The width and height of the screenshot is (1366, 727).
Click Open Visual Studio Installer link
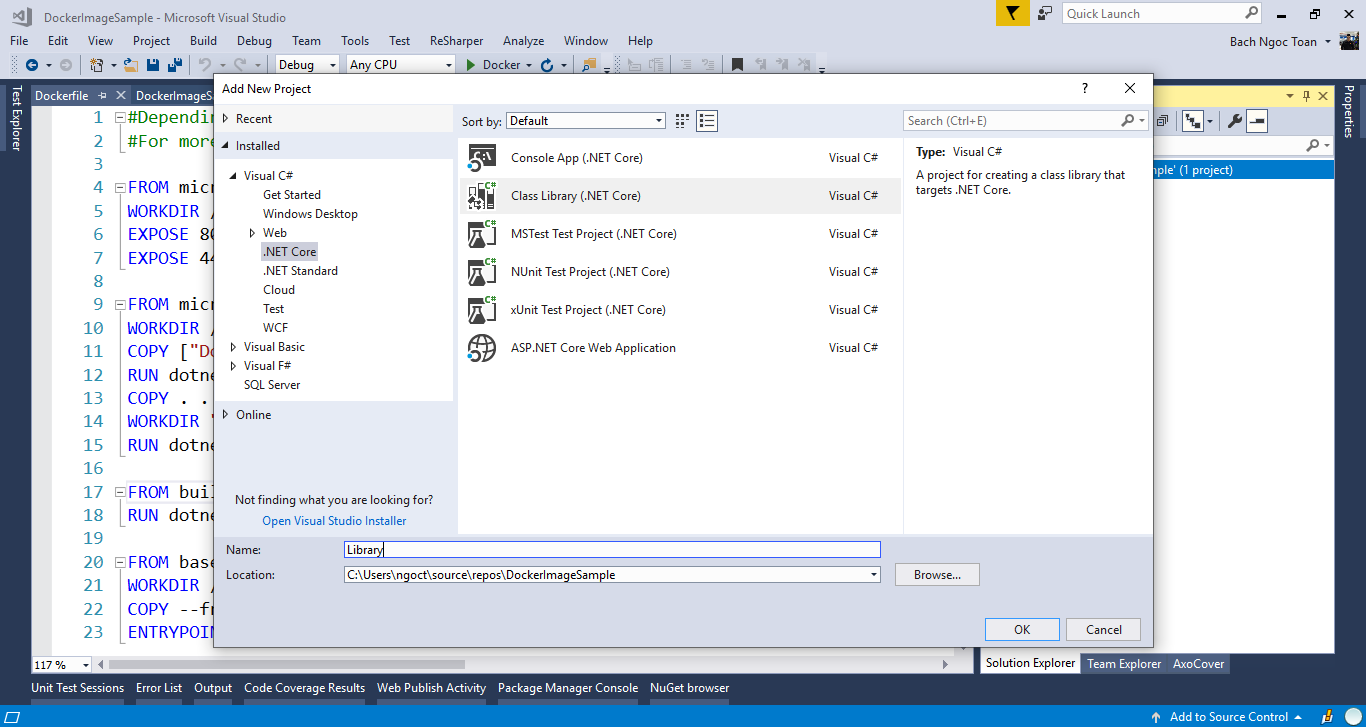point(334,521)
